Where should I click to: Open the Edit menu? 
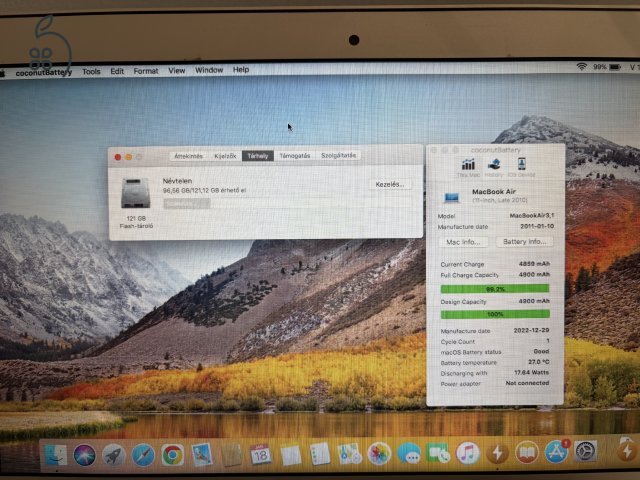117,71
